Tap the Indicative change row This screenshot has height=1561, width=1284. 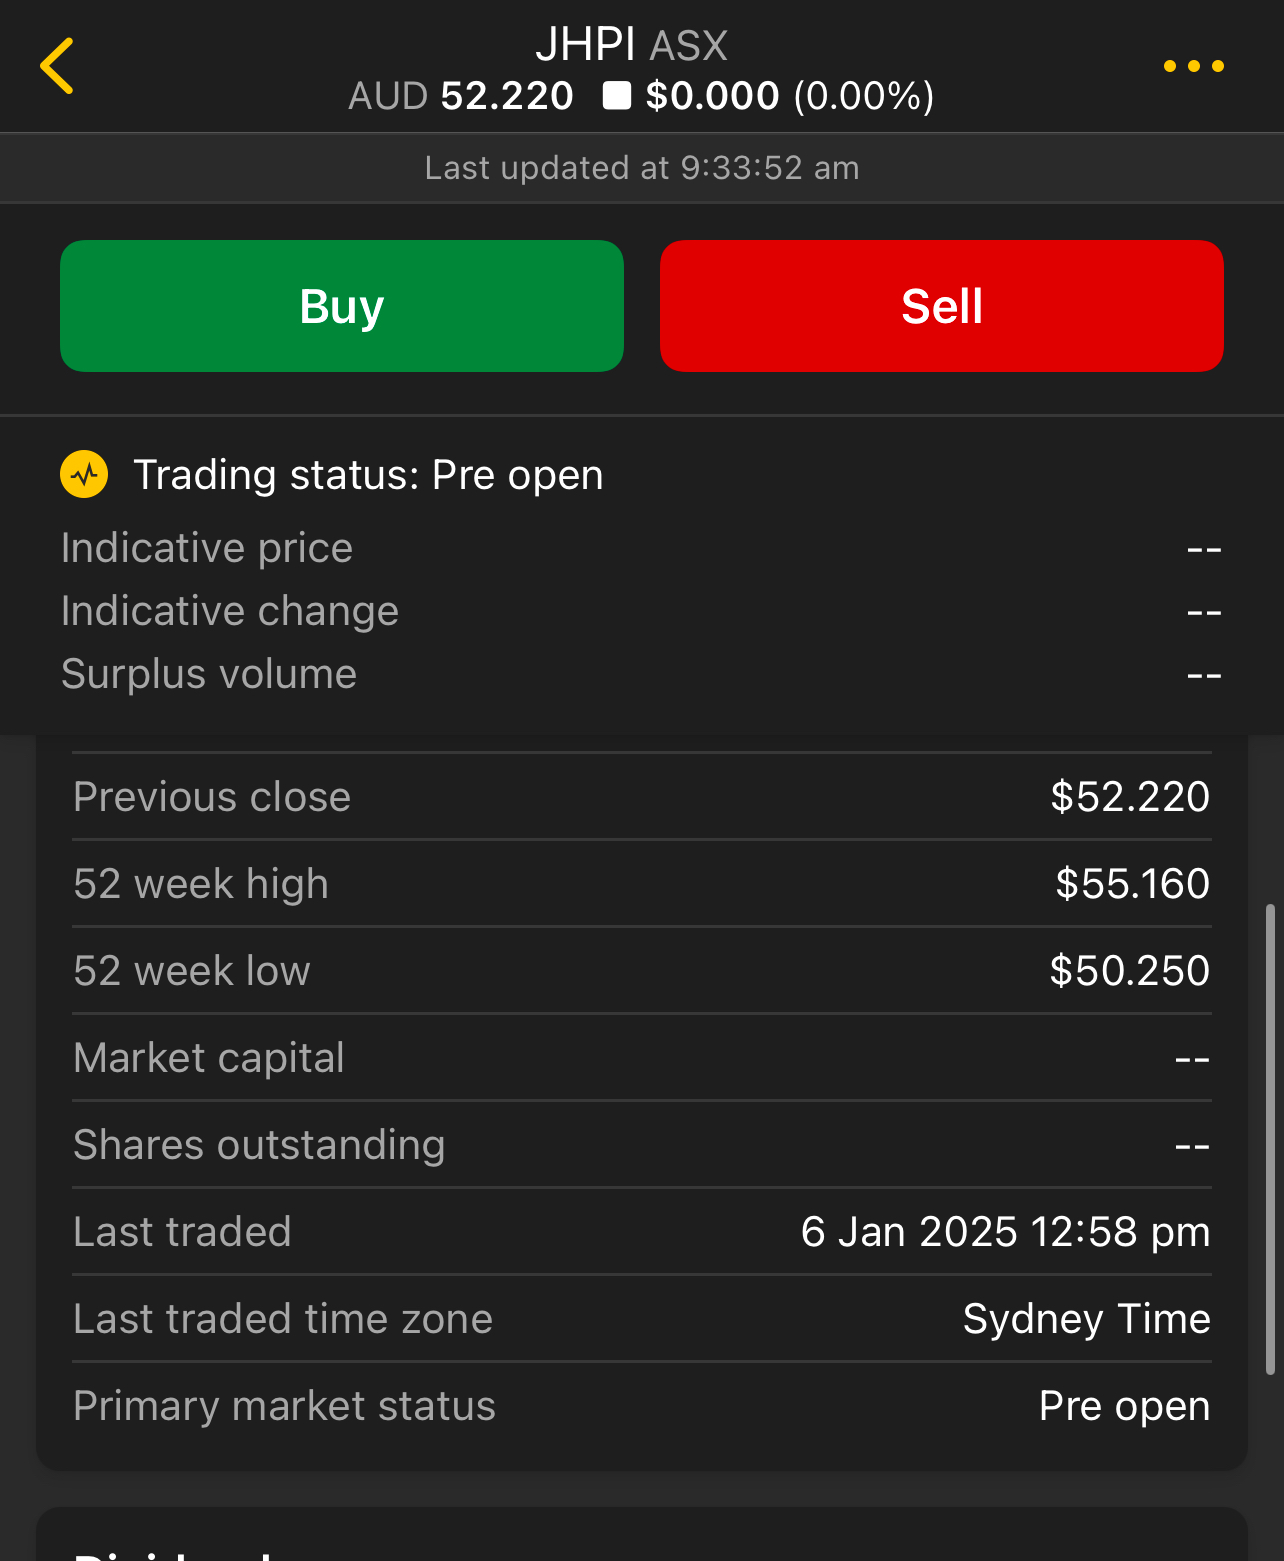click(642, 611)
